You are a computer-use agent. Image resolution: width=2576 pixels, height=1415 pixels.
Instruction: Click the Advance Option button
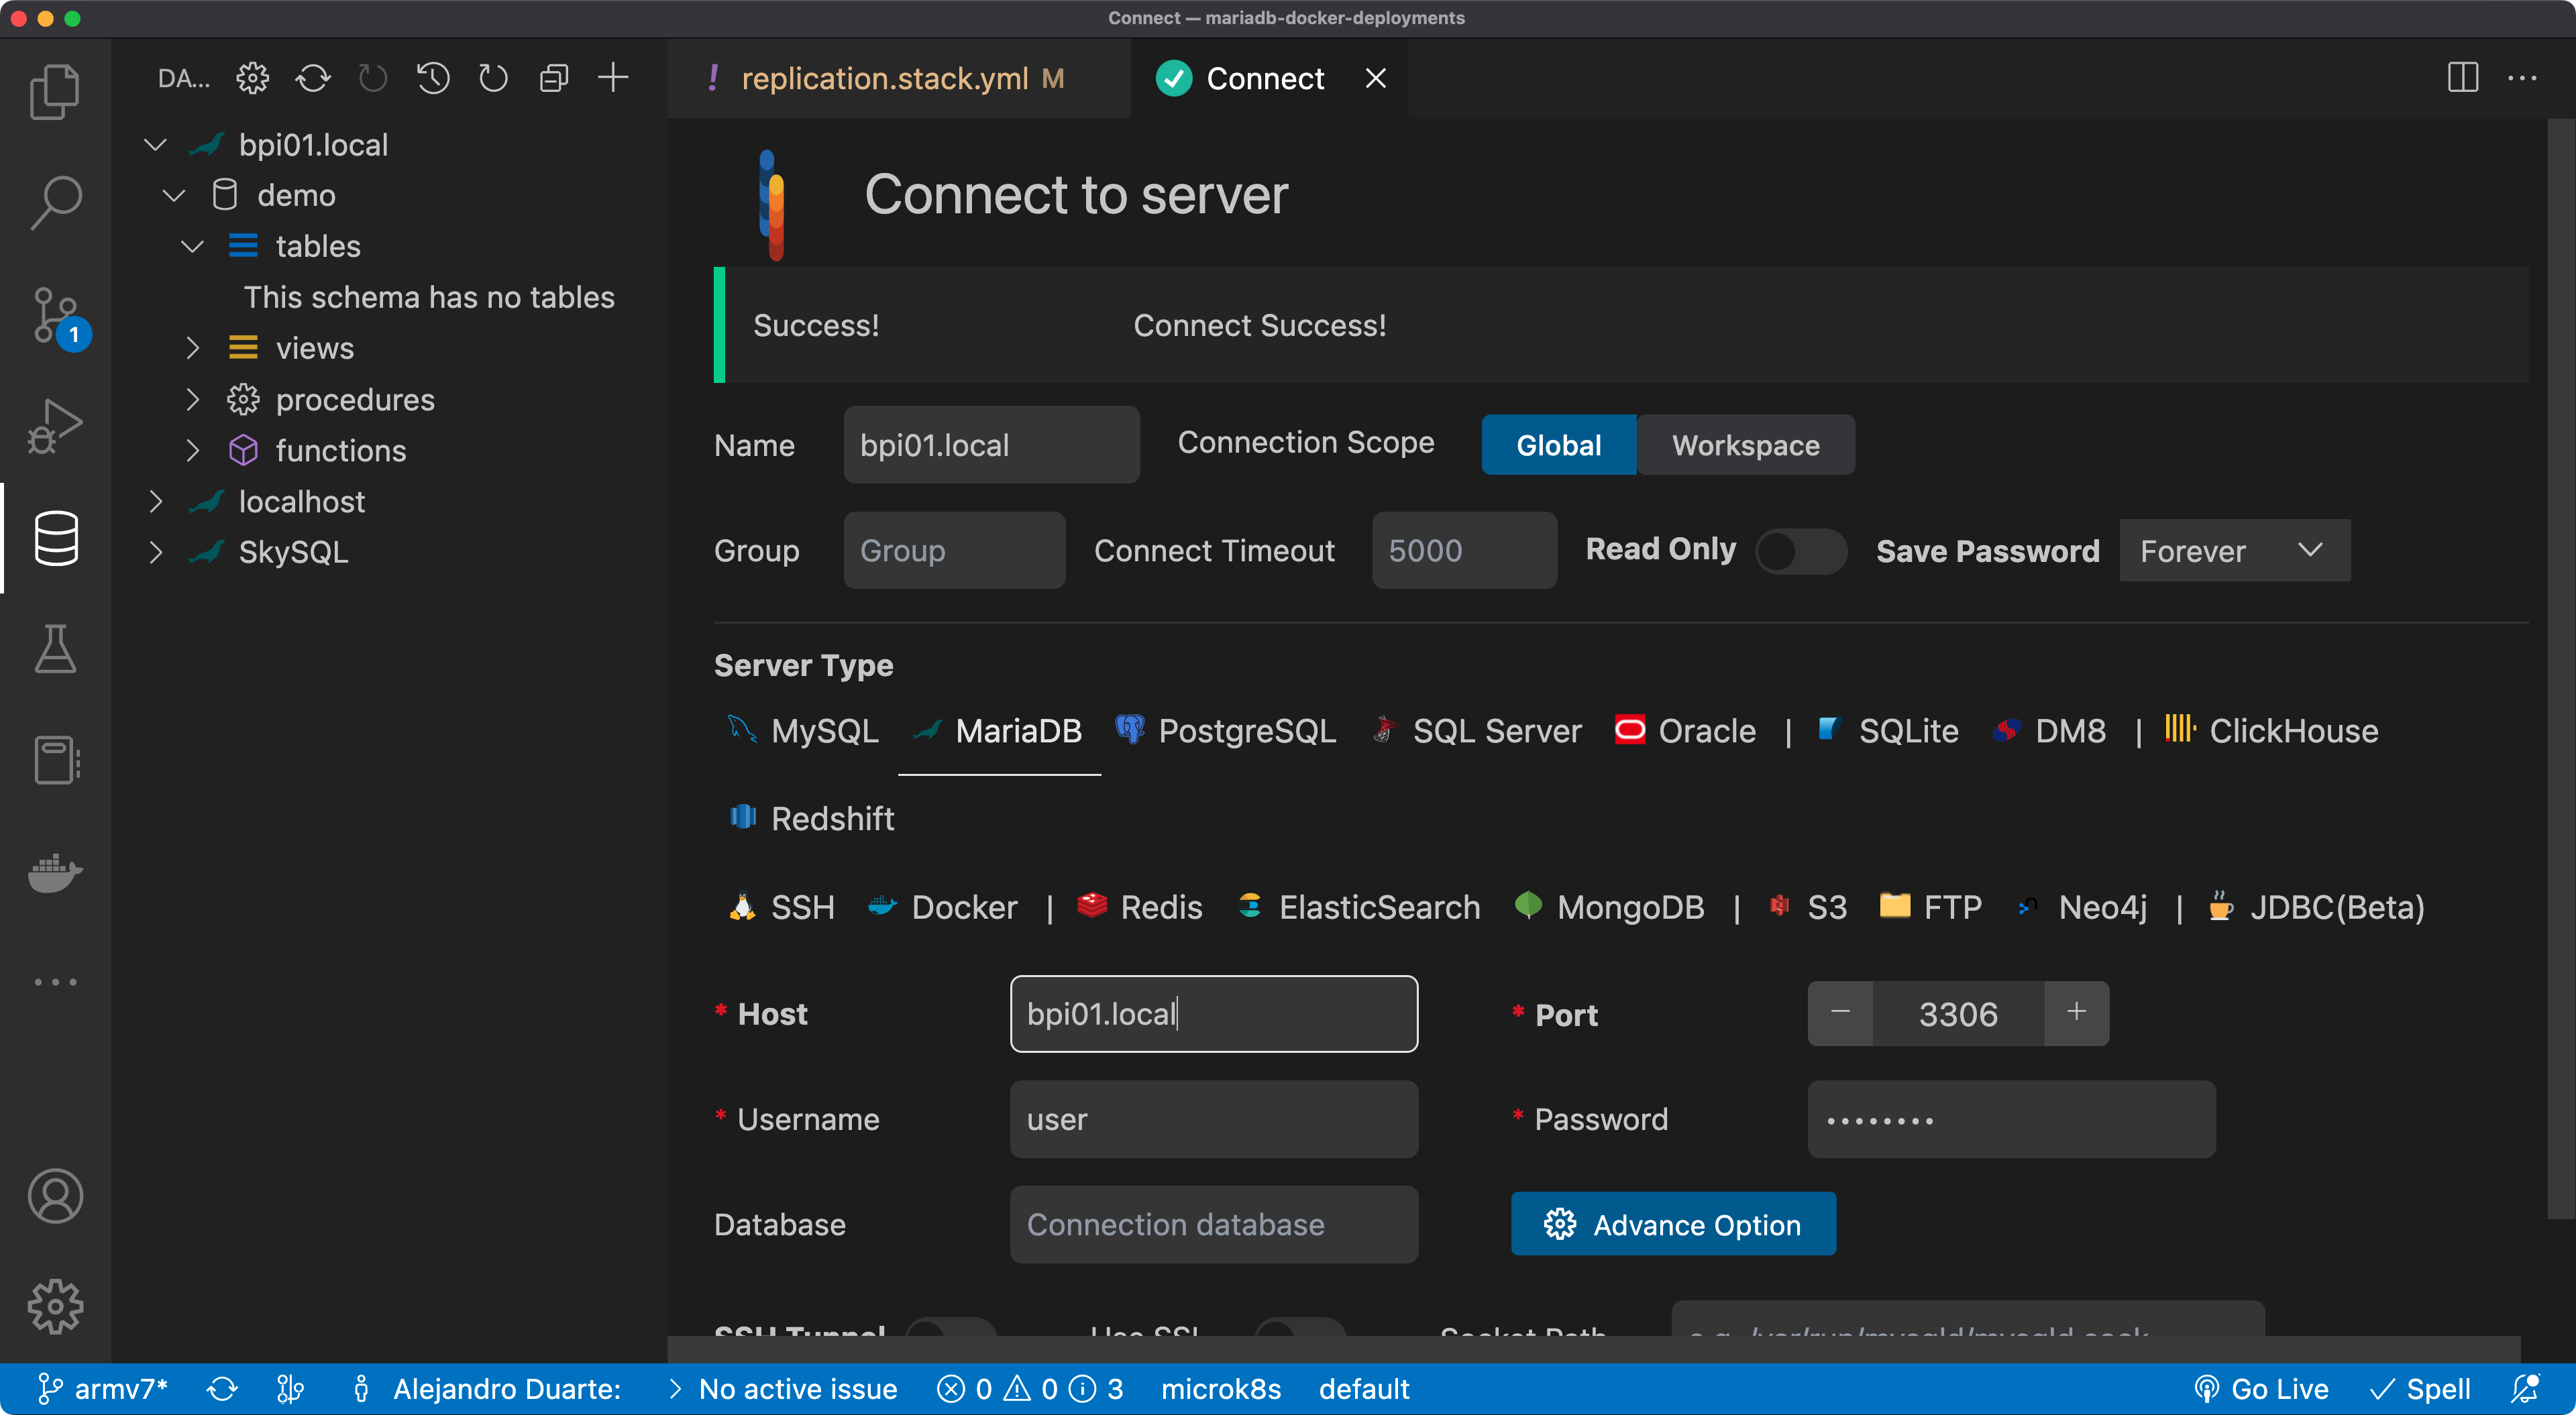click(1673, 1224)
